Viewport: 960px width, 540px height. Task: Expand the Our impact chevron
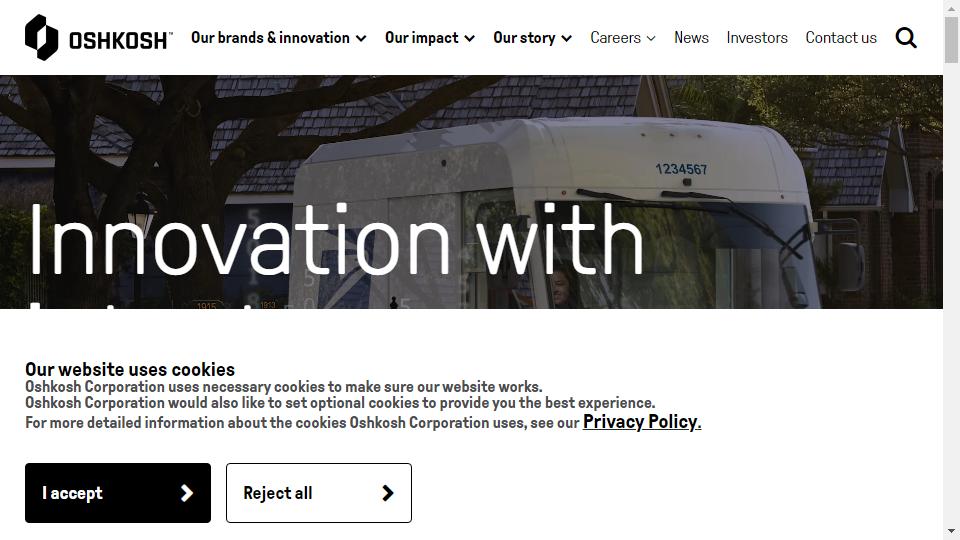(x=470, y=39)
